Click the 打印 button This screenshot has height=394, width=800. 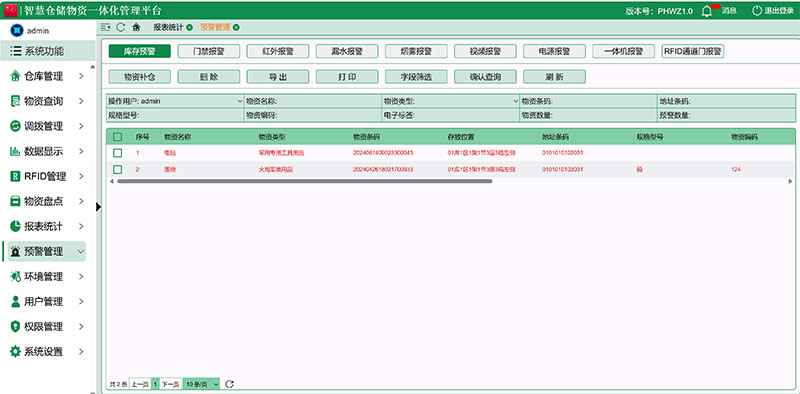pos(347,77)
